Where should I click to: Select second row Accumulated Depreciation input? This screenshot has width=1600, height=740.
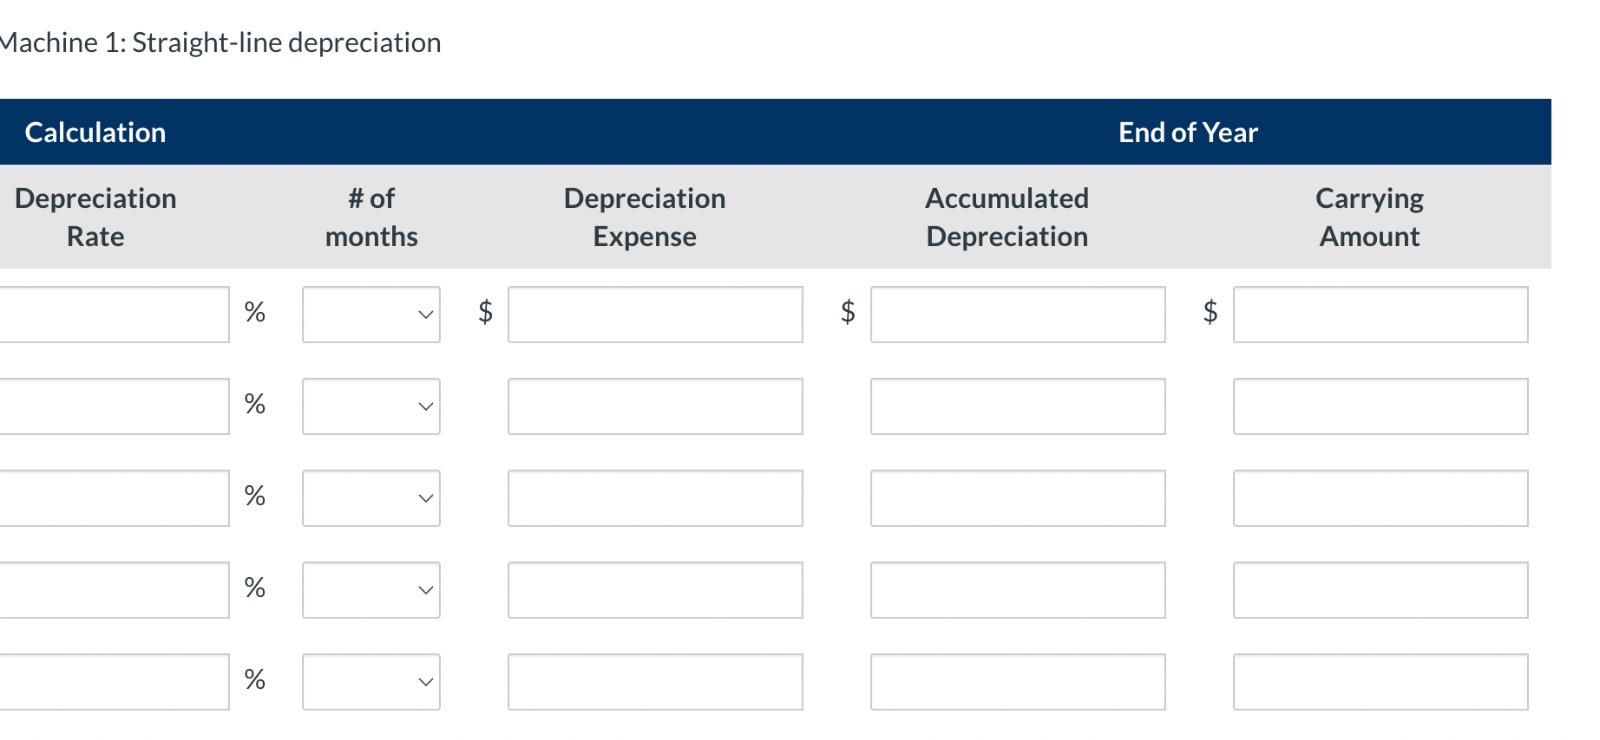coord(1017,406)
